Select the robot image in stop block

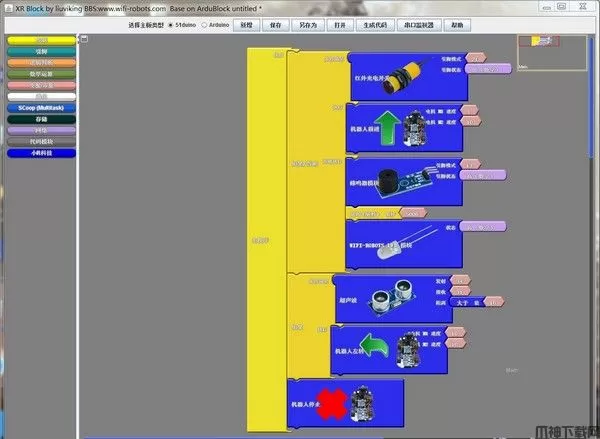(x=362, y=402)
